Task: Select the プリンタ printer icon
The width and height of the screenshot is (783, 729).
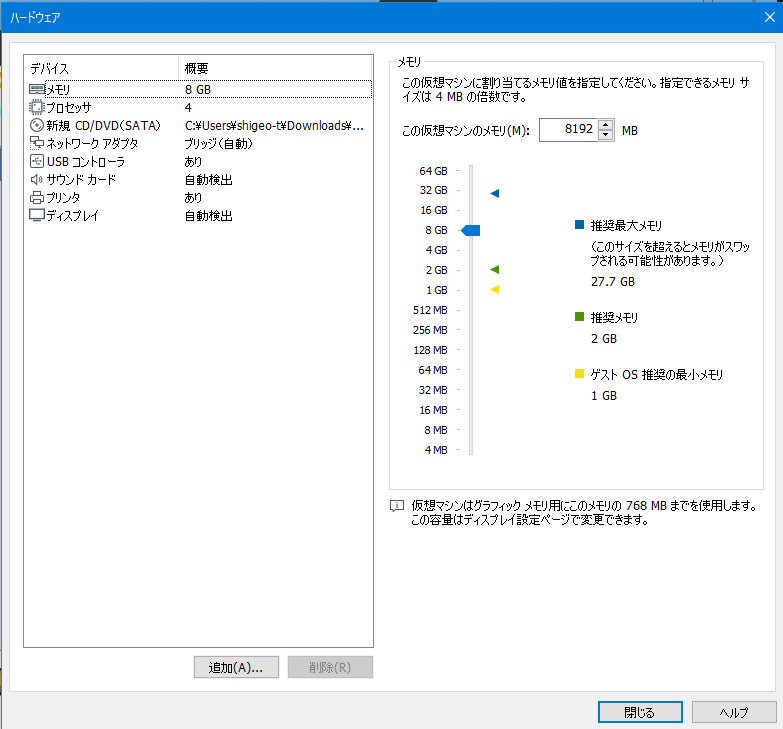Action: click(x=37, y=198)
